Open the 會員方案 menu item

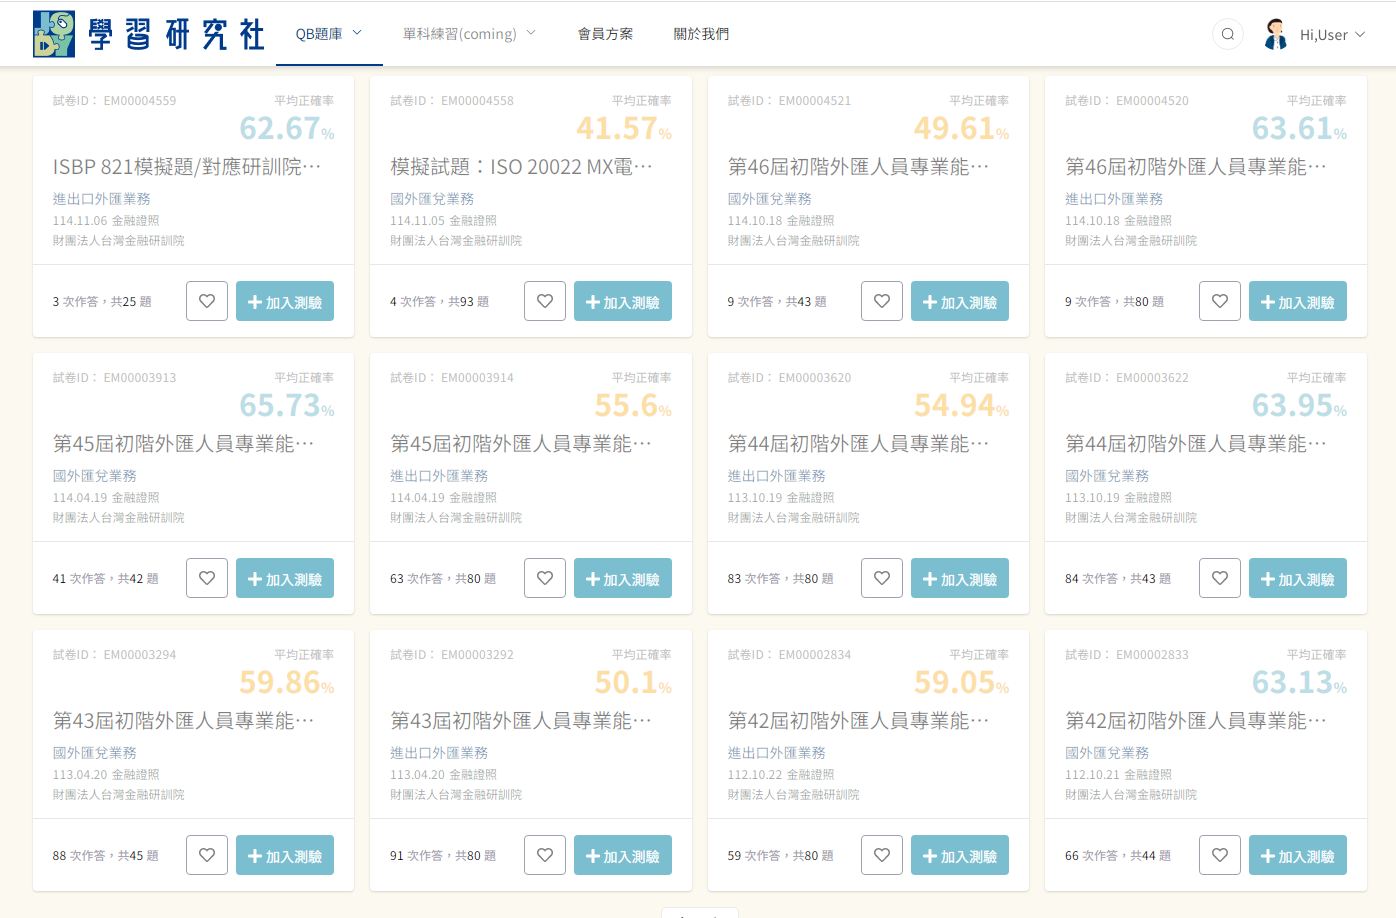tap(605, 34)
